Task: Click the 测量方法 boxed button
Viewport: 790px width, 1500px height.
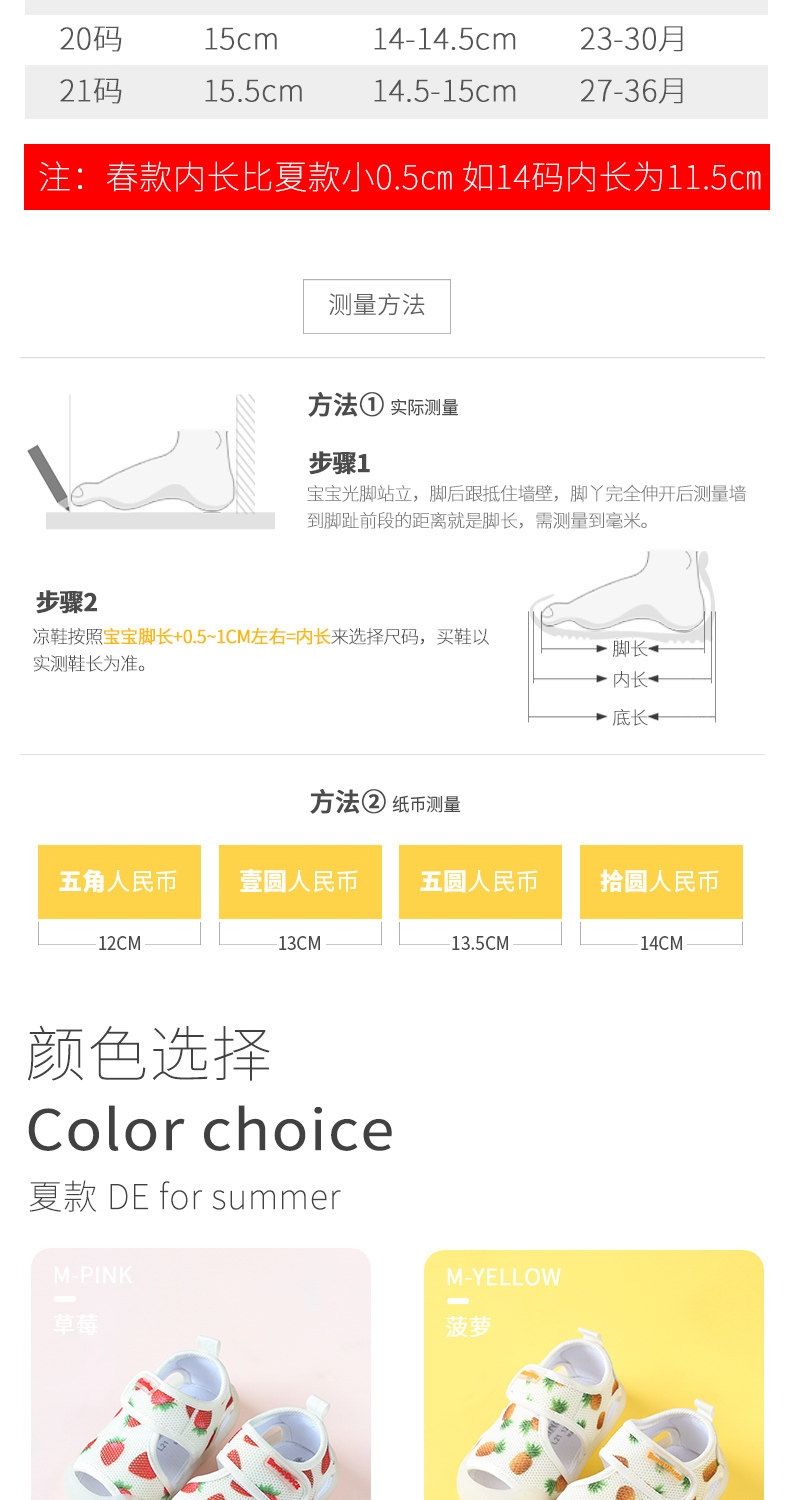Action: click(x=377, y=306)
